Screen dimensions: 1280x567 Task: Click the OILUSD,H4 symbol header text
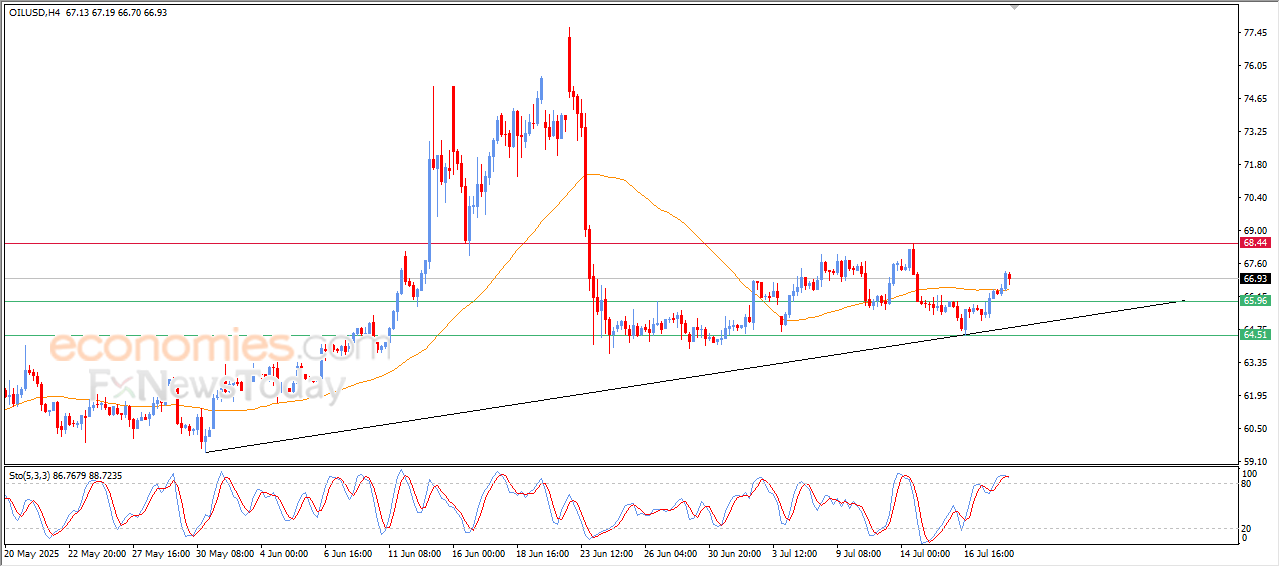pyautogui.click(x=34, y=12)
